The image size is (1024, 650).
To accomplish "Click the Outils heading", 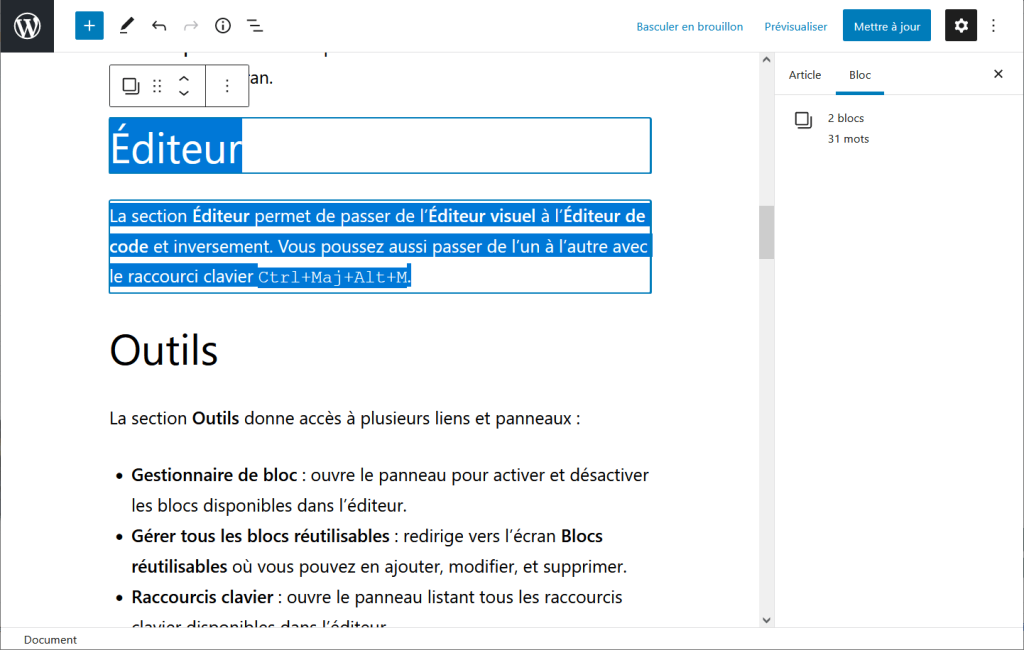I will (x=164, y=350).
